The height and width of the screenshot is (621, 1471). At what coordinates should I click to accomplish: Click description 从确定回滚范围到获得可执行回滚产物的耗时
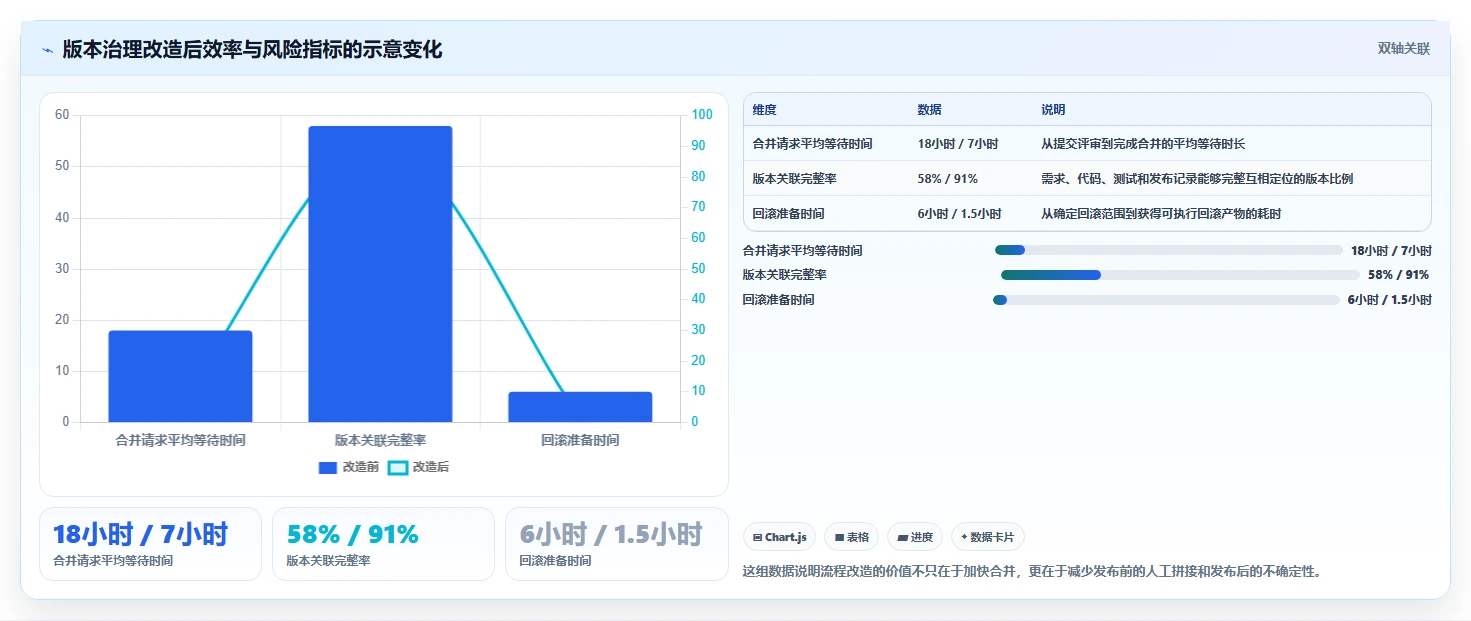(x=1161, y=214)
